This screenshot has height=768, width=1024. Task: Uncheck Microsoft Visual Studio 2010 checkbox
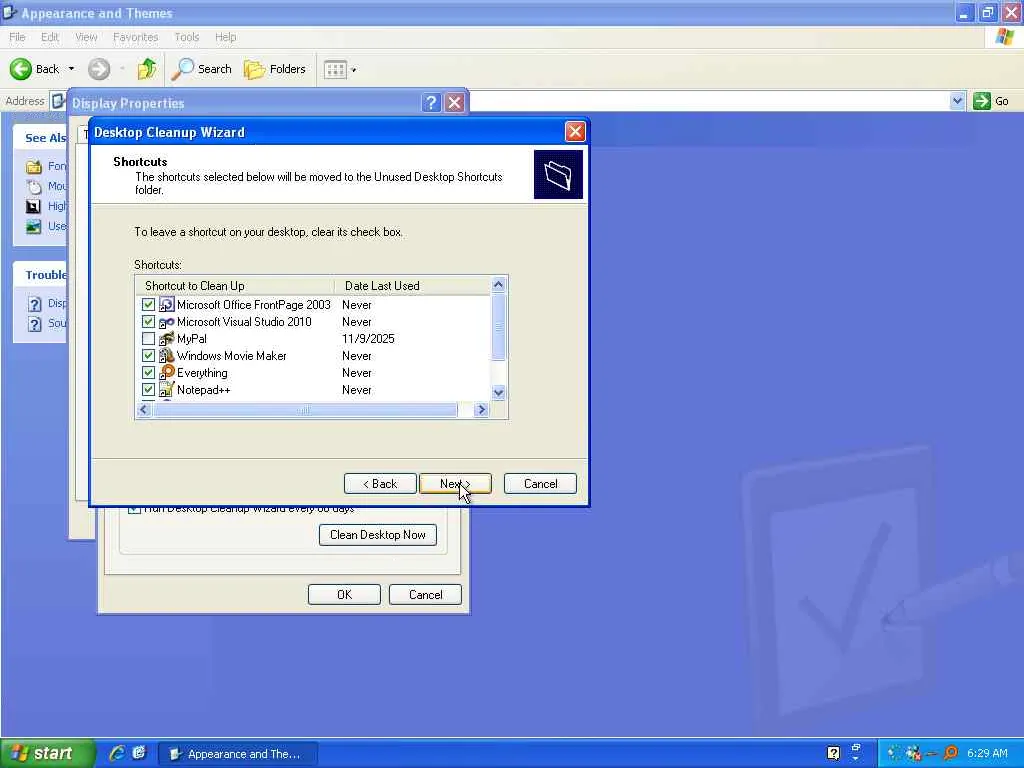(148, 321)
